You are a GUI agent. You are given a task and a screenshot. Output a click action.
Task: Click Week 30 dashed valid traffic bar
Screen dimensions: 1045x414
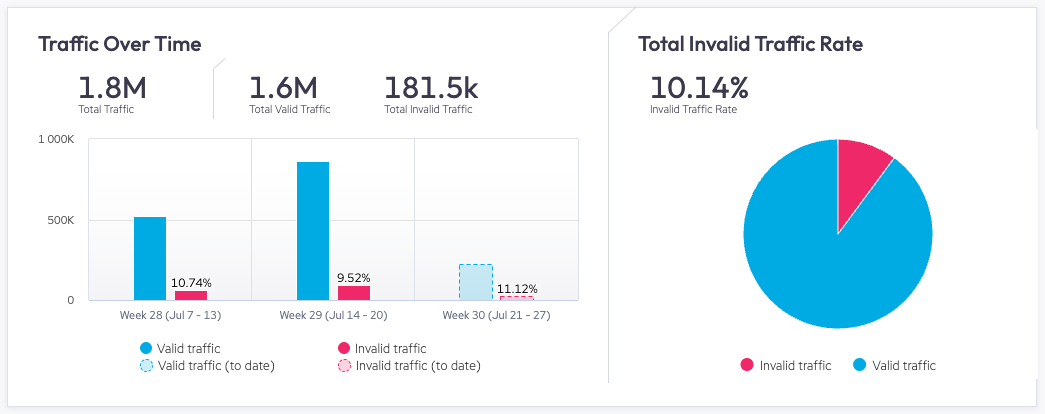(x=475, y=282)
